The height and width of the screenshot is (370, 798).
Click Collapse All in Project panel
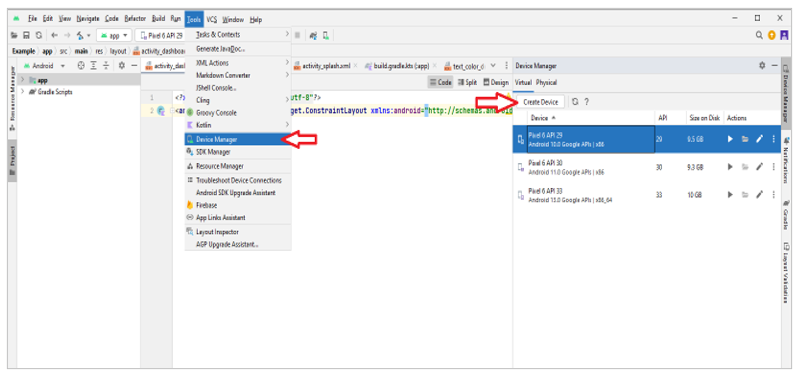click(106, 66)
